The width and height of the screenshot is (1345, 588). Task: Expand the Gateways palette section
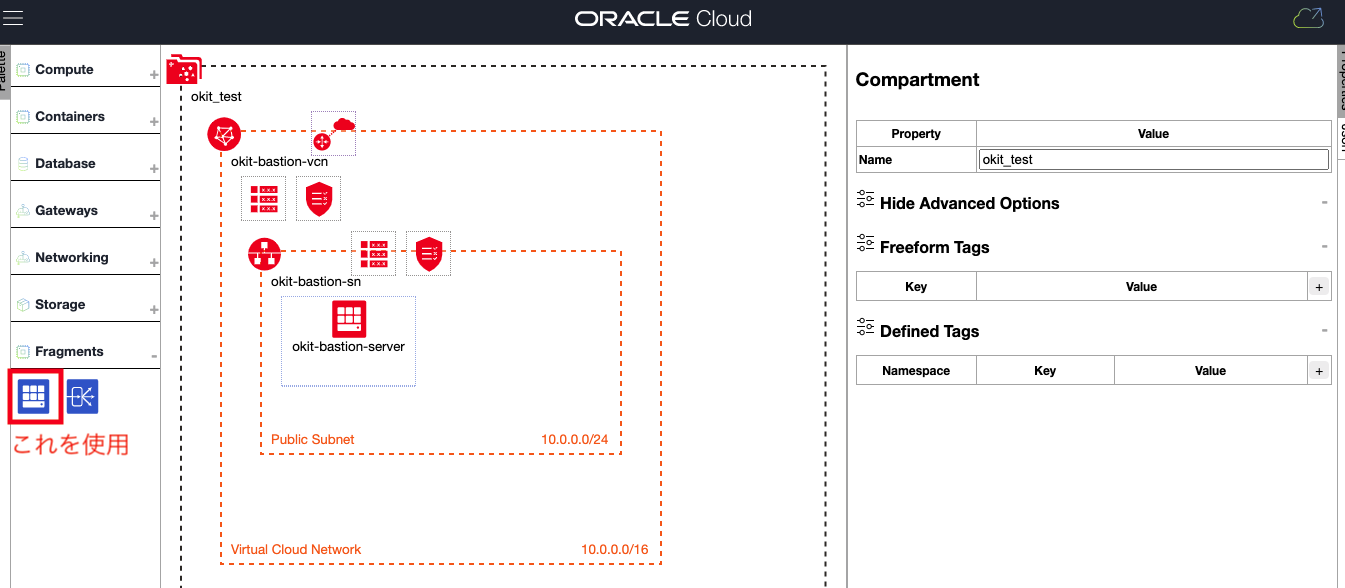click(154, 216)
